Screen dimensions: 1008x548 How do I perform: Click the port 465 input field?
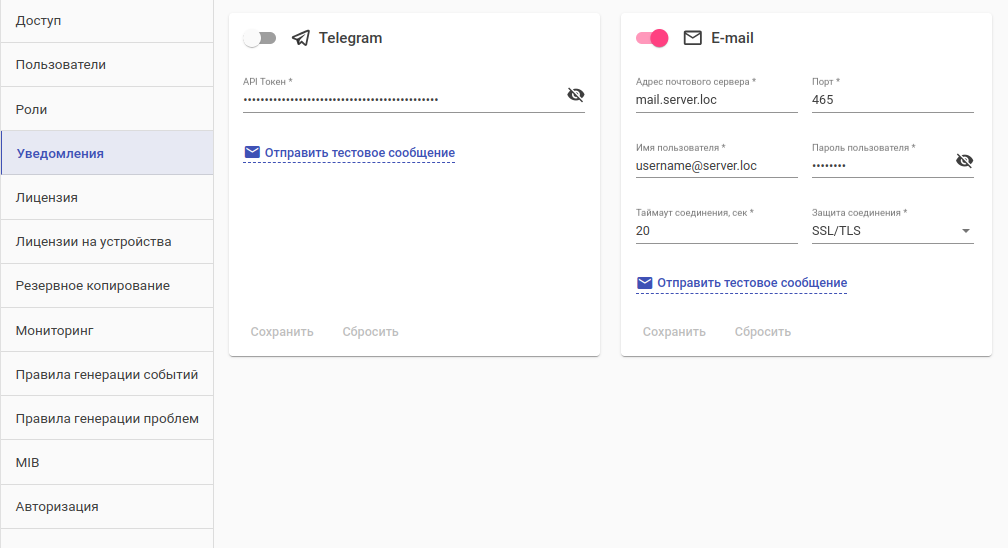click(x=892, y=100)
